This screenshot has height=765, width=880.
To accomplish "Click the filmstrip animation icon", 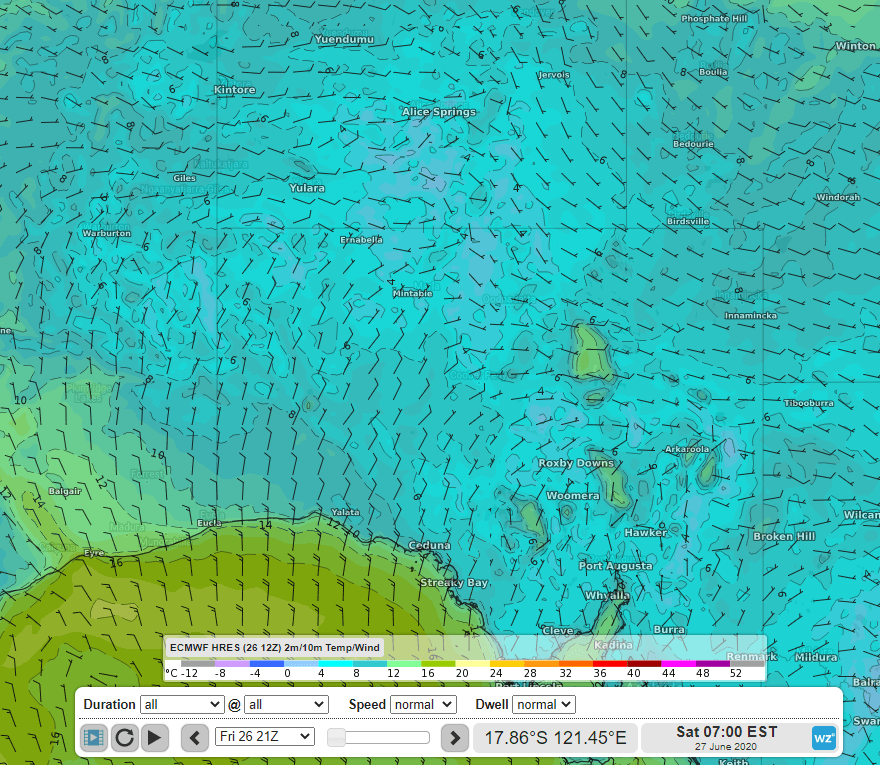I will (94, 738).
